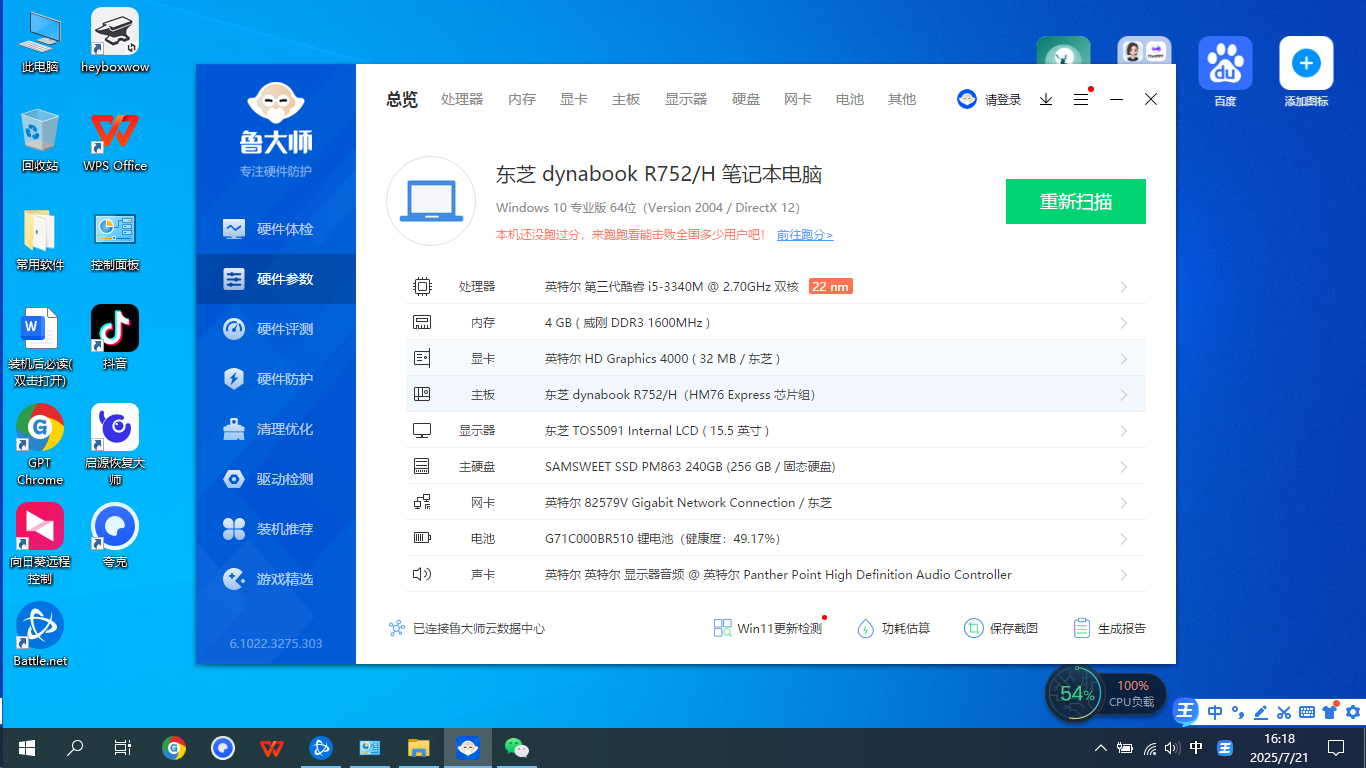Image resolution: width=1366 pixels, height=768 pixels.
Task: Expand the 处理器 row chevron
Action: [1123, 287]
